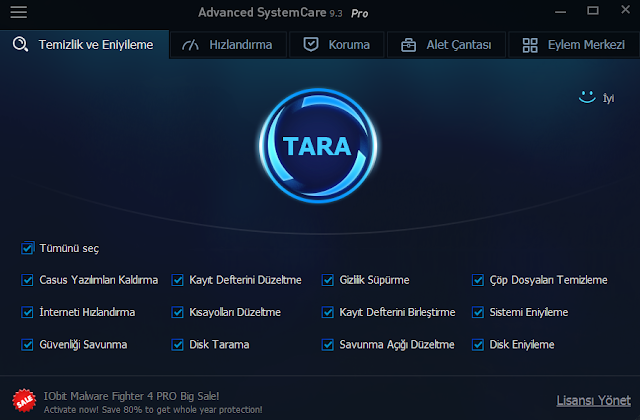Open the Lisansı Yönet link

593,400
